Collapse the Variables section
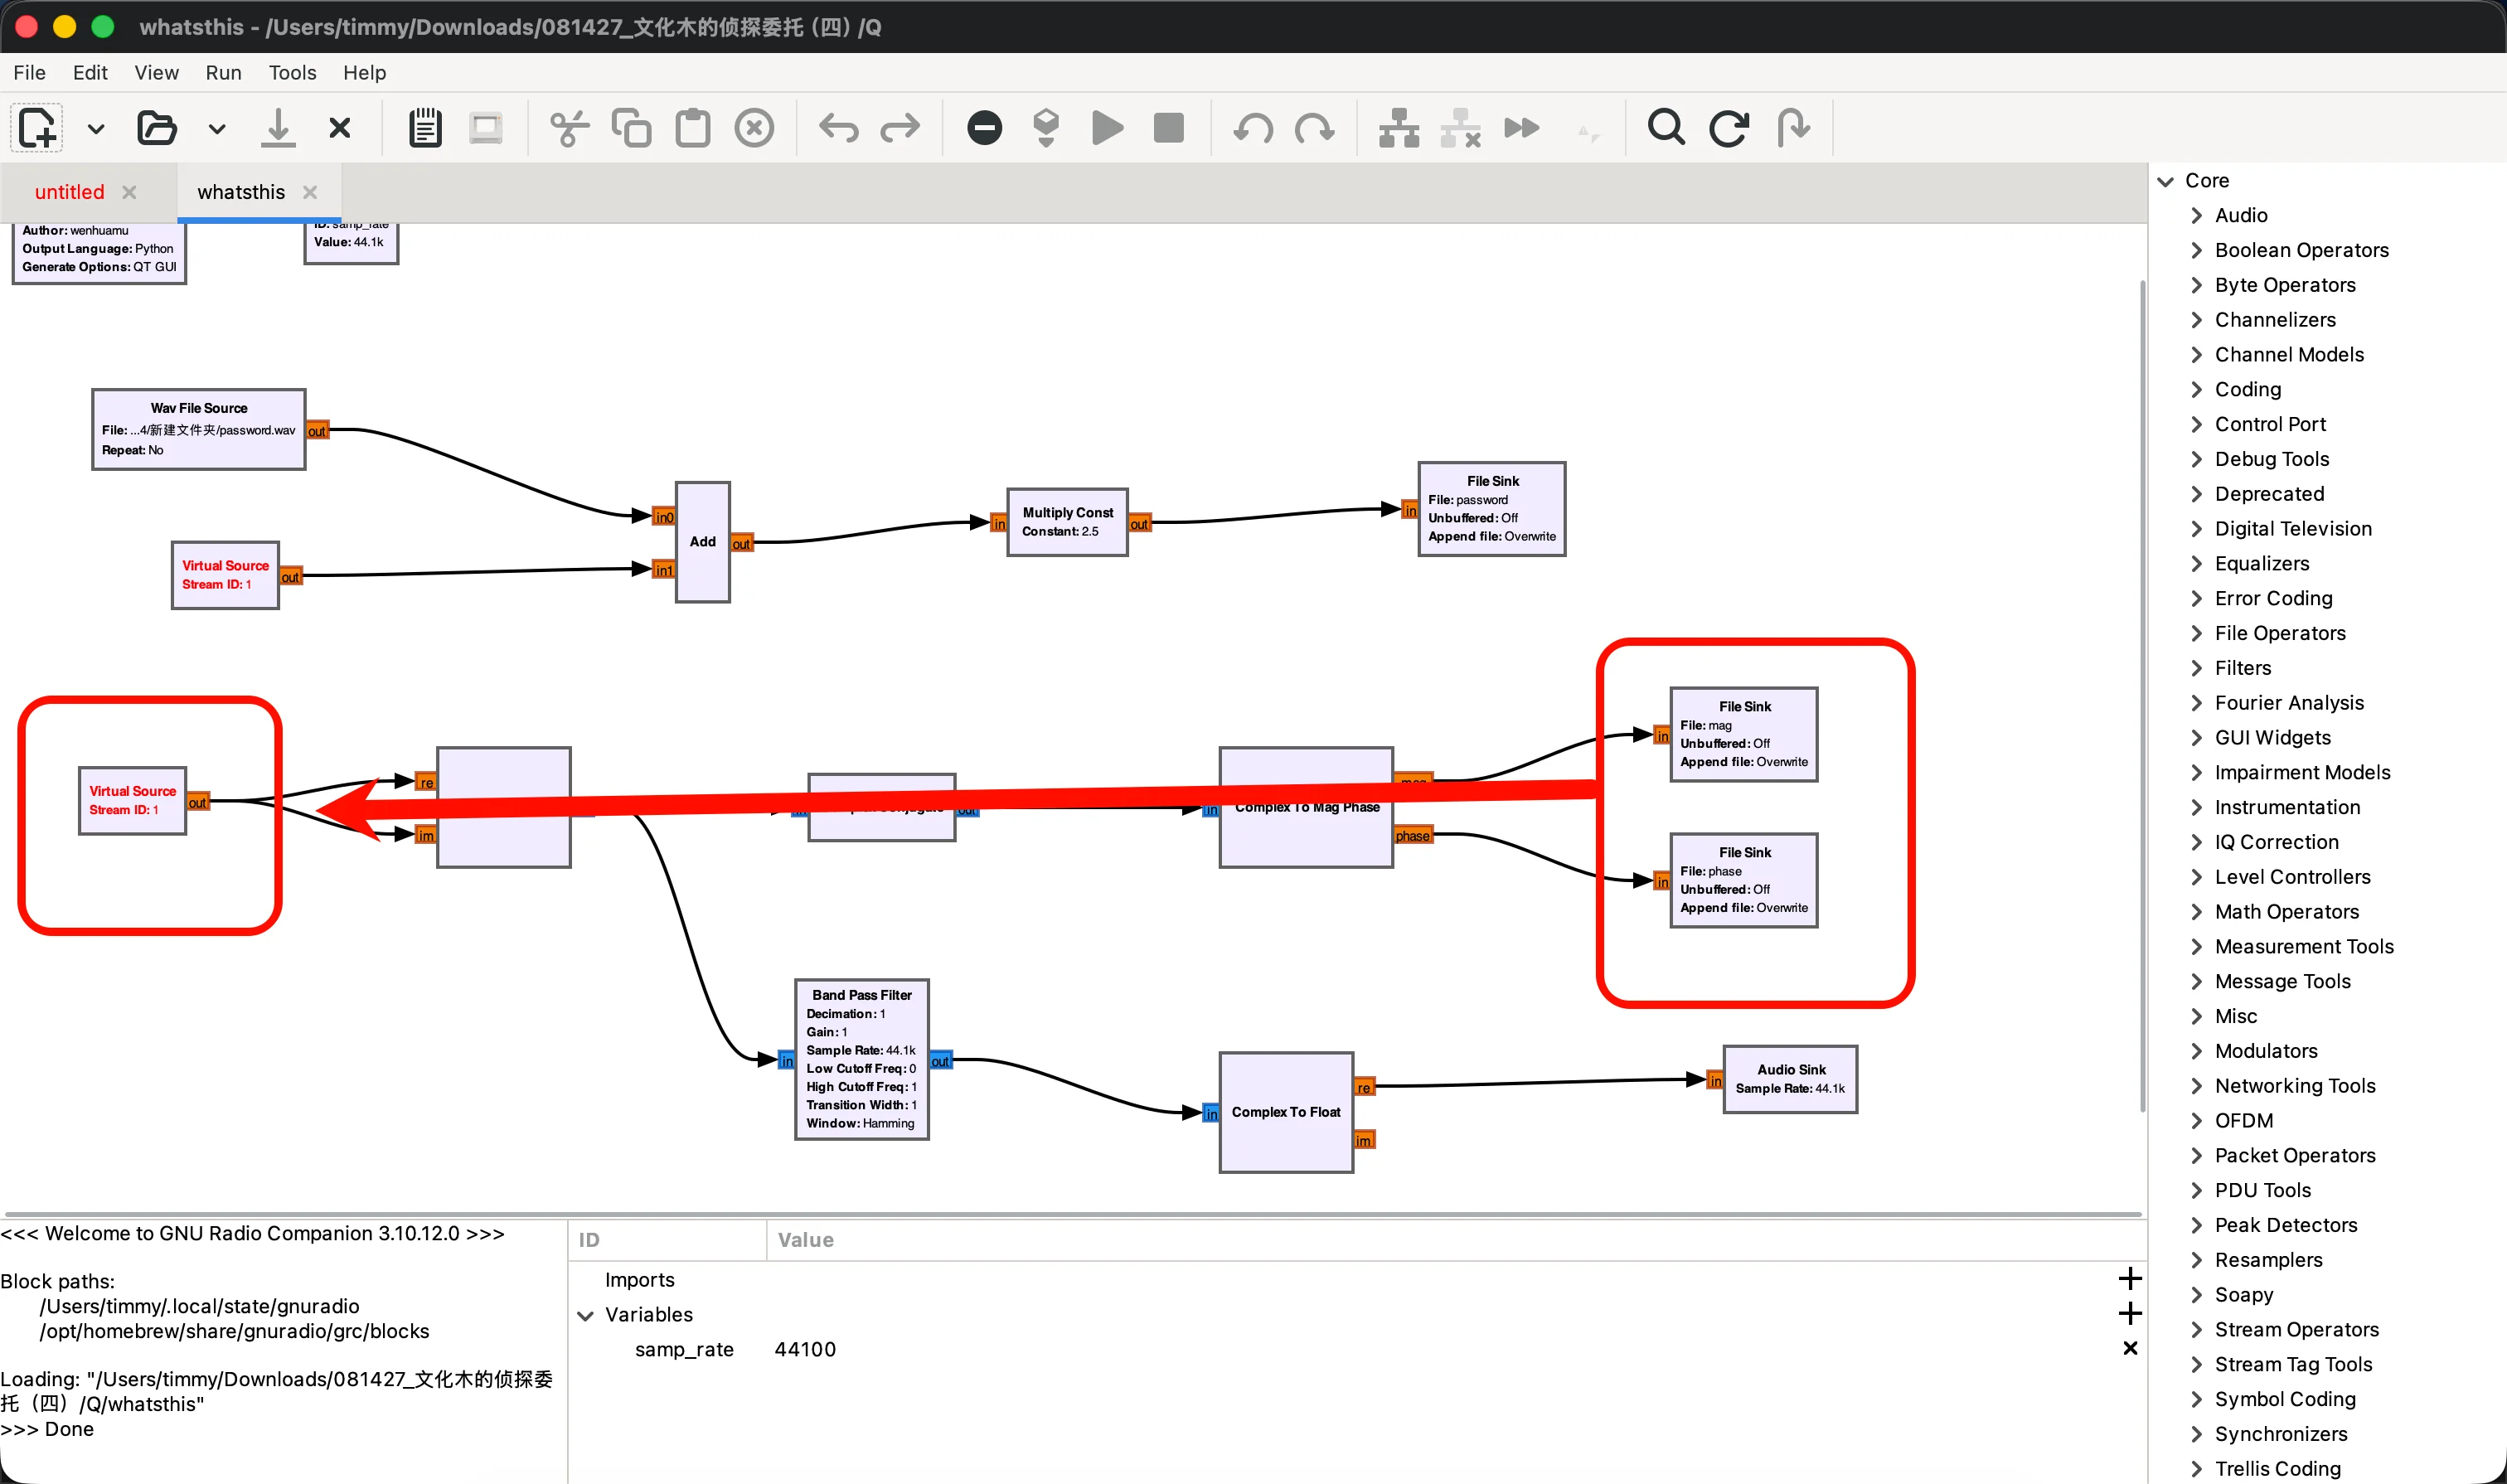 point(586,1315)
